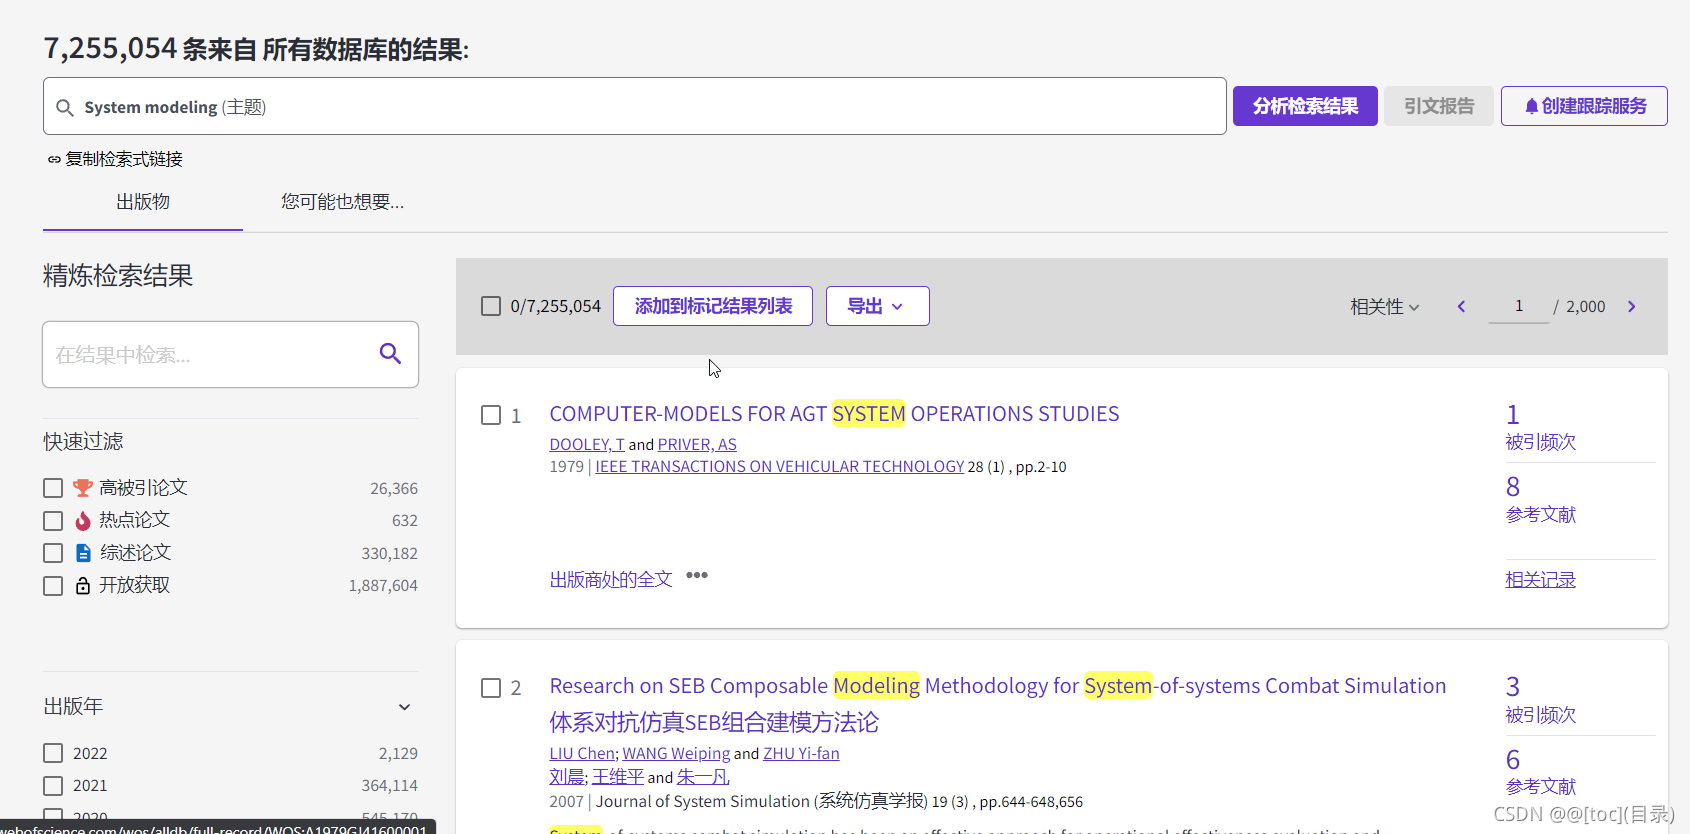
Task: Open author link WANG Weiping
Action: (676, 753)
